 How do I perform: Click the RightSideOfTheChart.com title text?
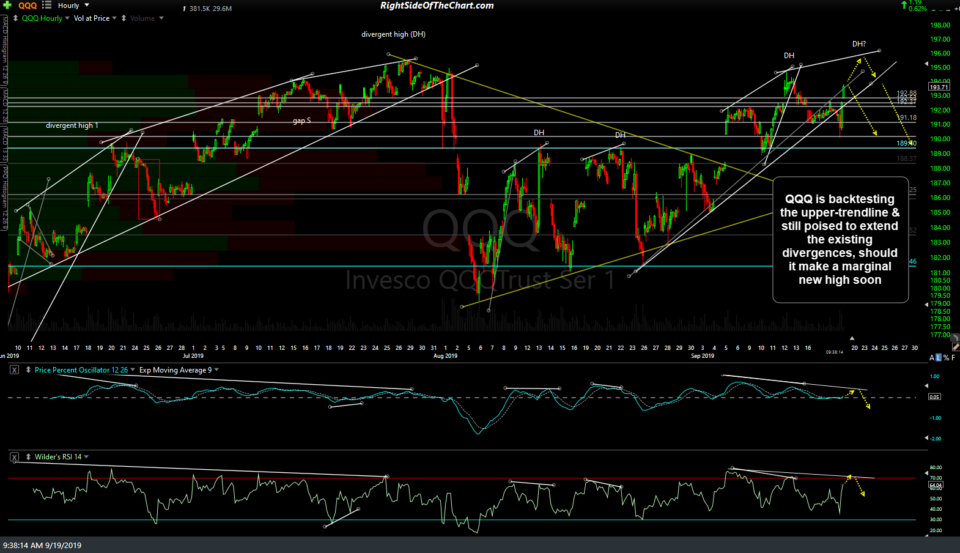(x=437, y=6)
